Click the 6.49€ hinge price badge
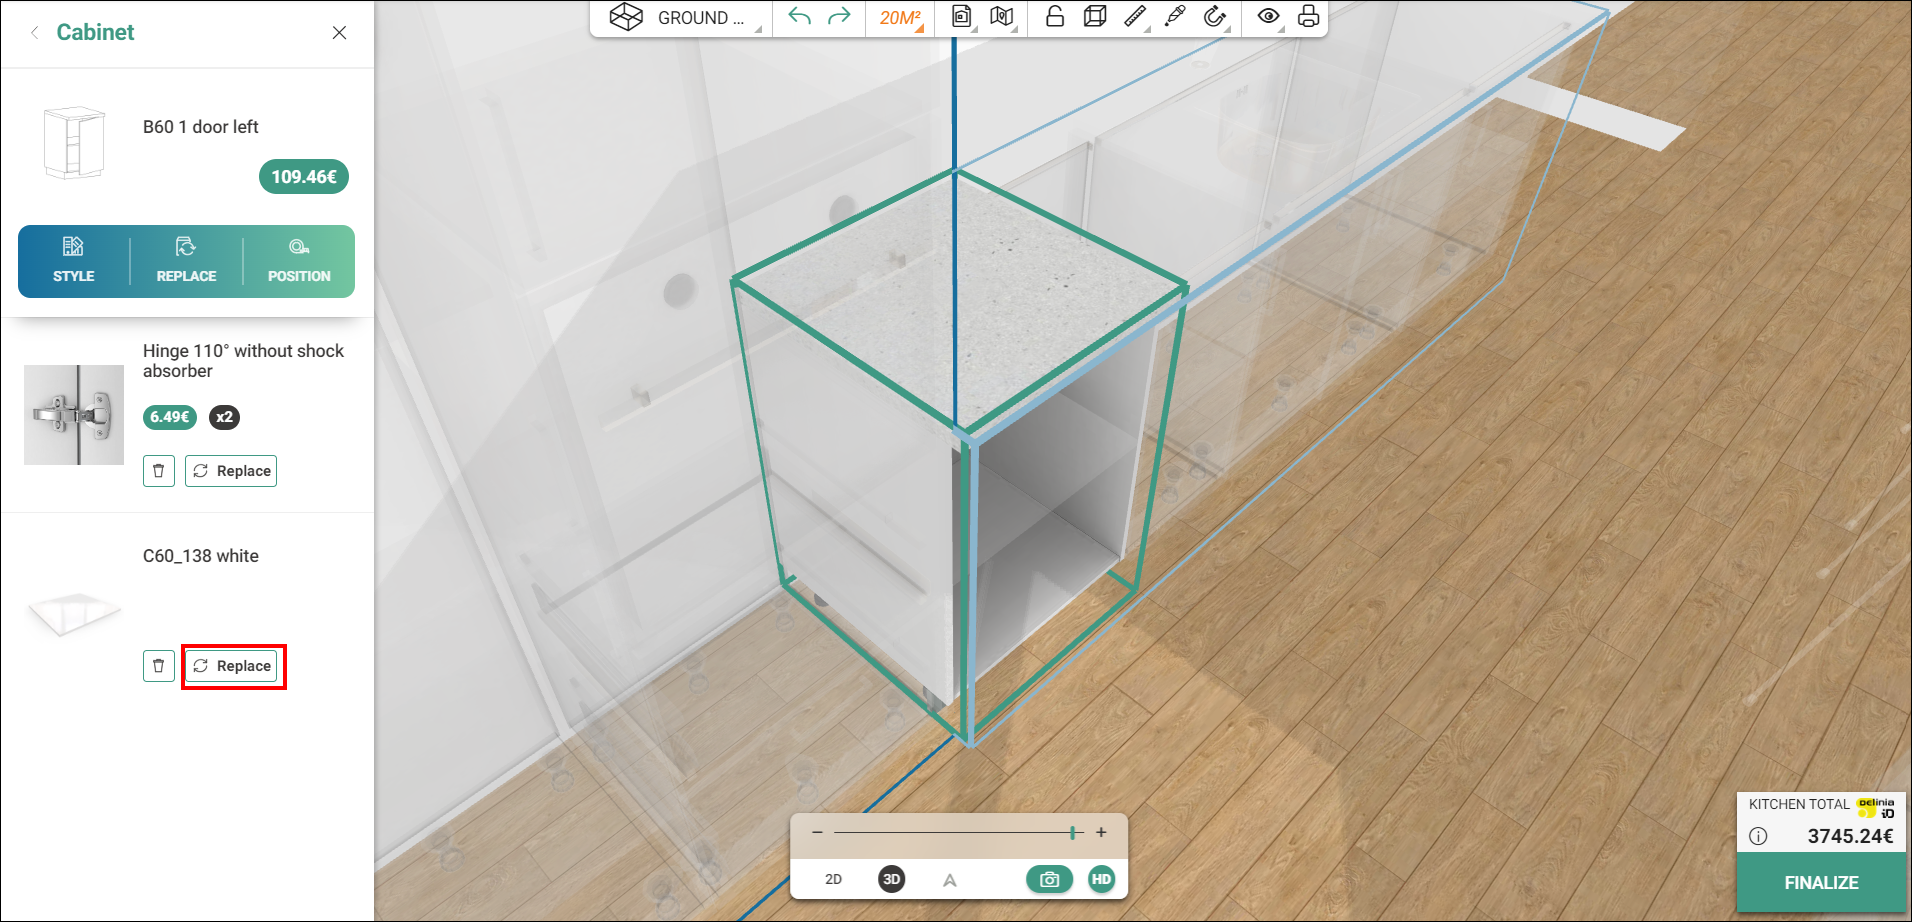Screen dimensions: 1912x922 [170, 417]
